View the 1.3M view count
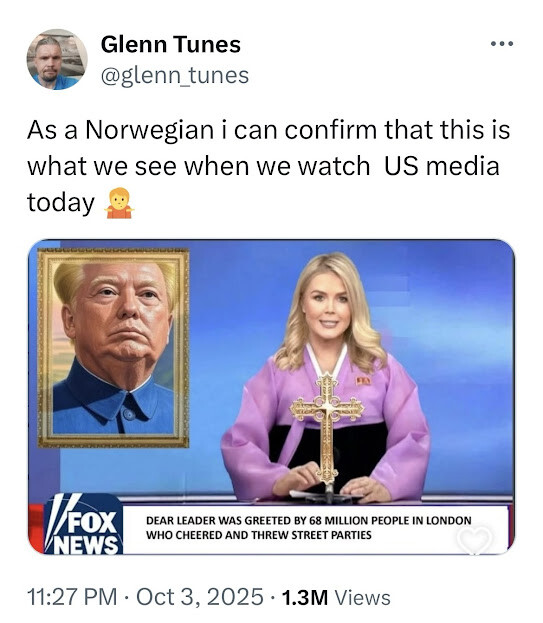Image resolution: width=543 pixels, height=623 pixels. 305,597
